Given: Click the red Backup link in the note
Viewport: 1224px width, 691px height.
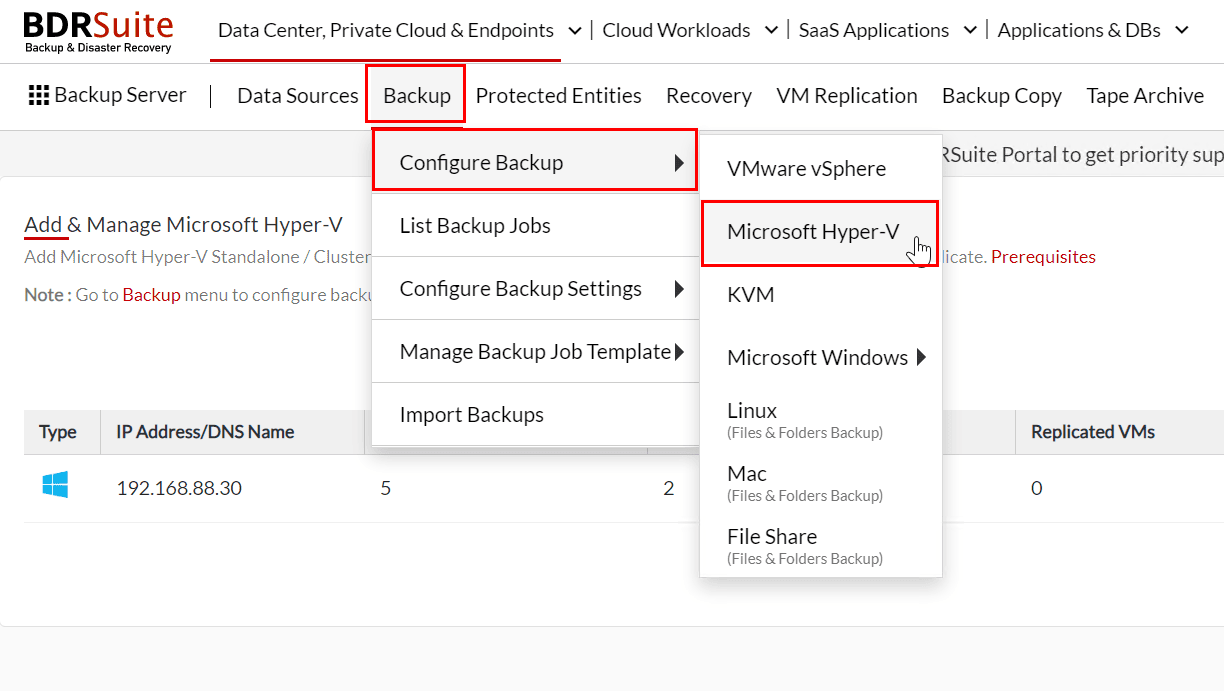Looking at the screenshot, I should [x=151, y=295].
